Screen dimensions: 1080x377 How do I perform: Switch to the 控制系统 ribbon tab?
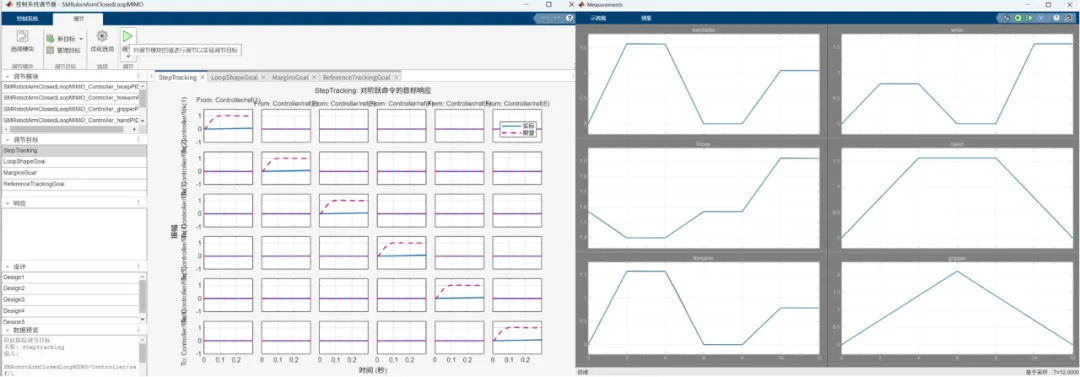(x=27, y=19)
